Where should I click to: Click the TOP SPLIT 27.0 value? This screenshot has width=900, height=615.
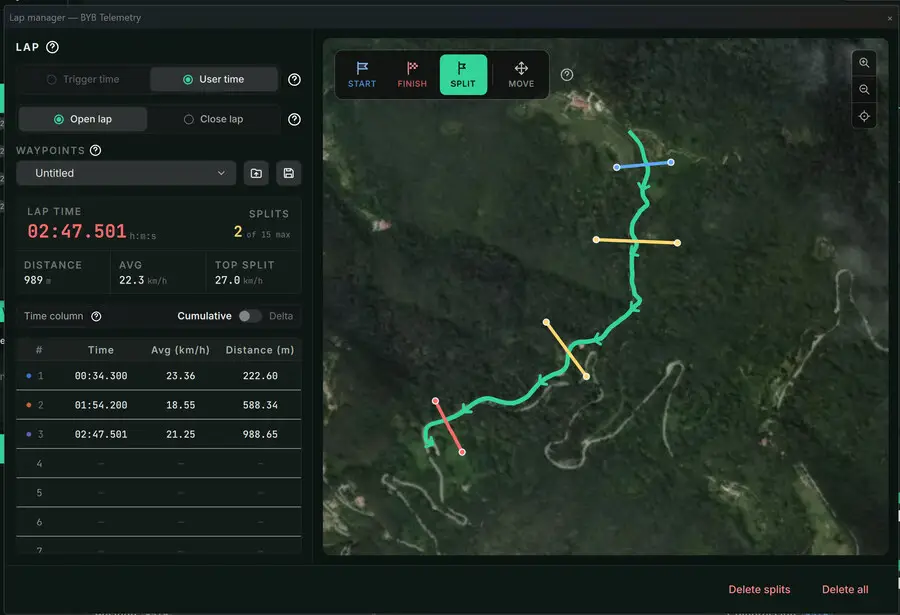pyautogui.click(x=227, y=280)
